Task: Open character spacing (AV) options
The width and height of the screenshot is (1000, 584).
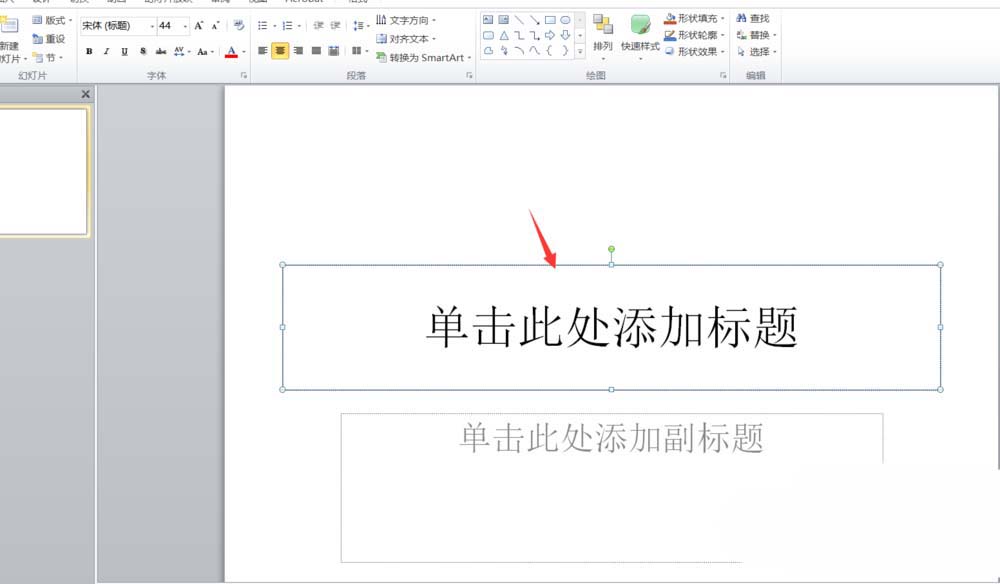Action: [182, 52]
